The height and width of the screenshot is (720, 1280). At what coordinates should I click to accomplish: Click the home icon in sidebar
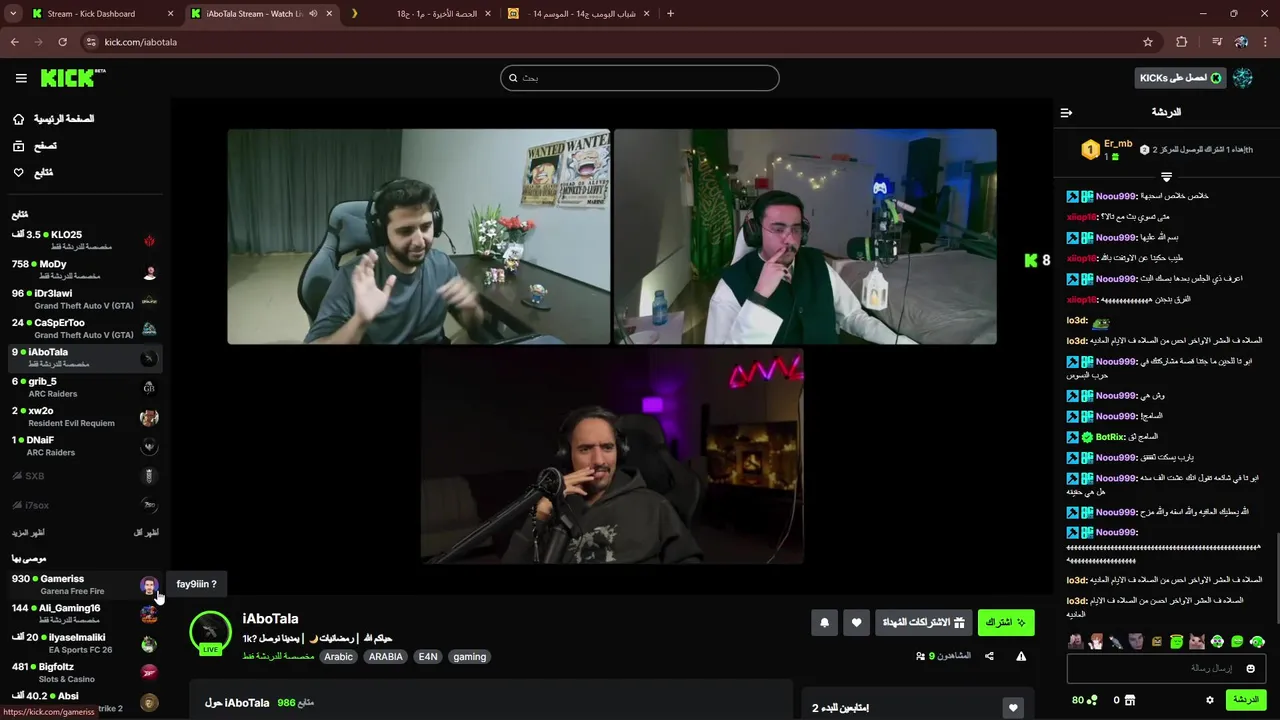point(18,119)
